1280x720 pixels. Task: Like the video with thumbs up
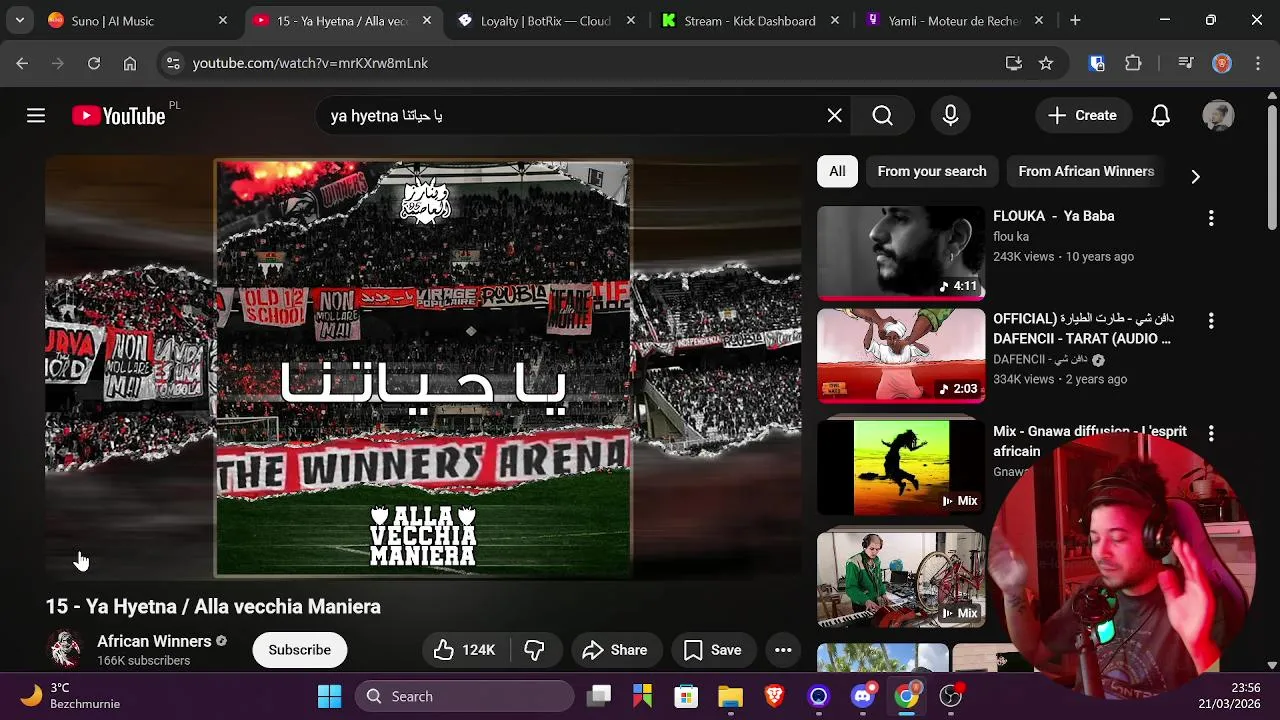pyautogui.click(x=465, y=650)
